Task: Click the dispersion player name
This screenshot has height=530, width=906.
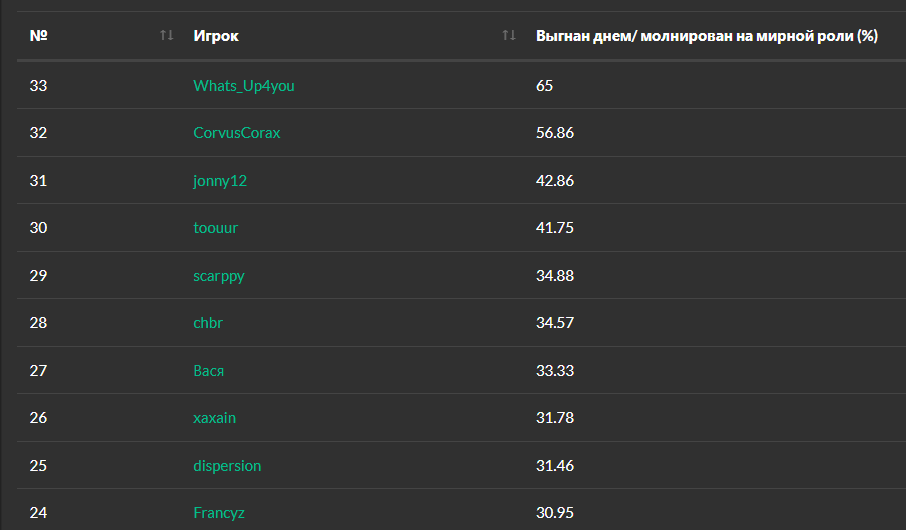Action: coord(227,466)
